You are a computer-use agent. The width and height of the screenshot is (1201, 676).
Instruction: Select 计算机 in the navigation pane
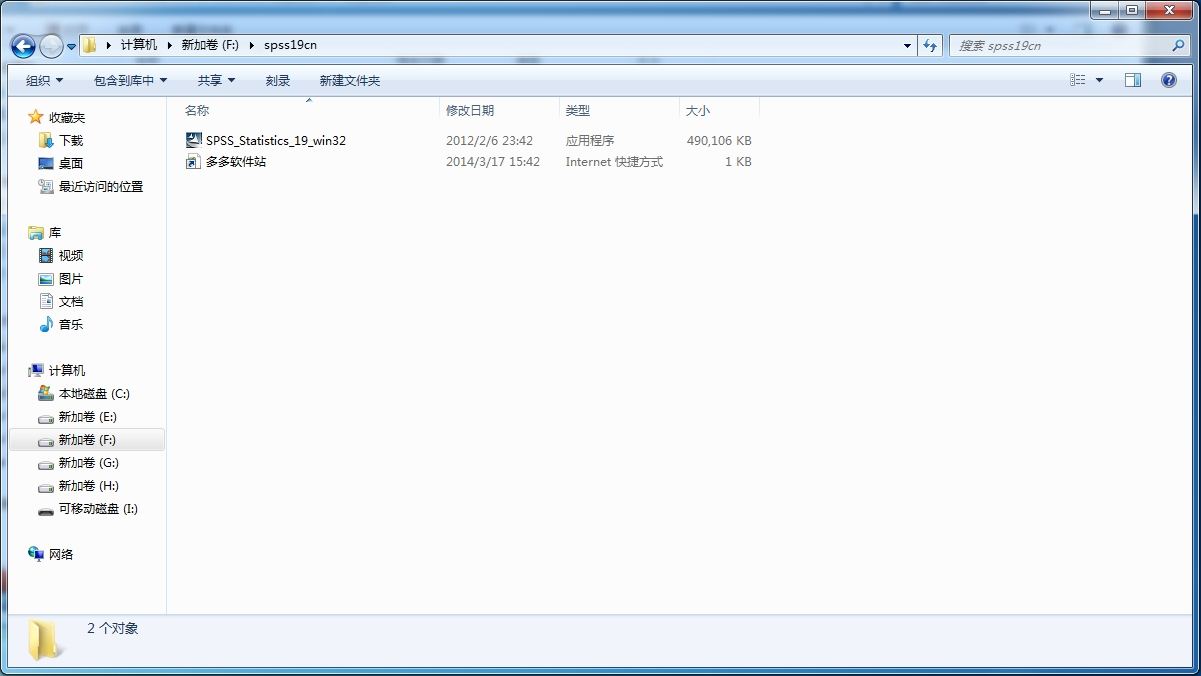point(67,370)
